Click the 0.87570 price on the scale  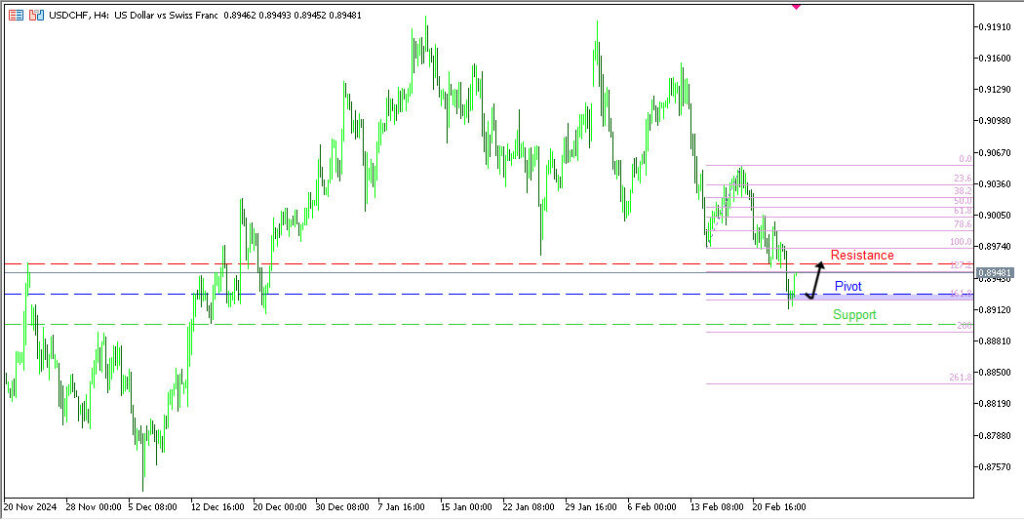pos(996,467)
